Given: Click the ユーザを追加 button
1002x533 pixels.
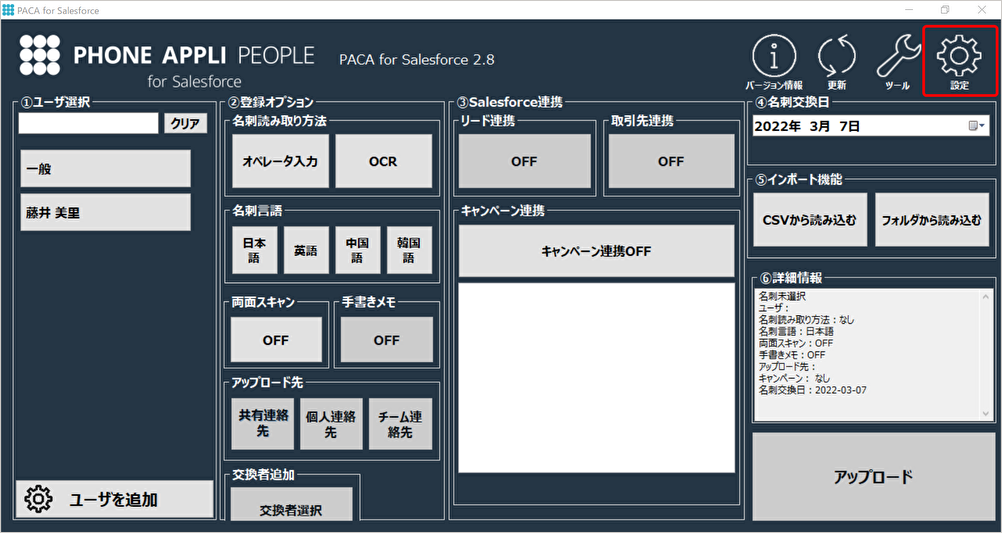Looking at the screenshot, I should (114, 499).
